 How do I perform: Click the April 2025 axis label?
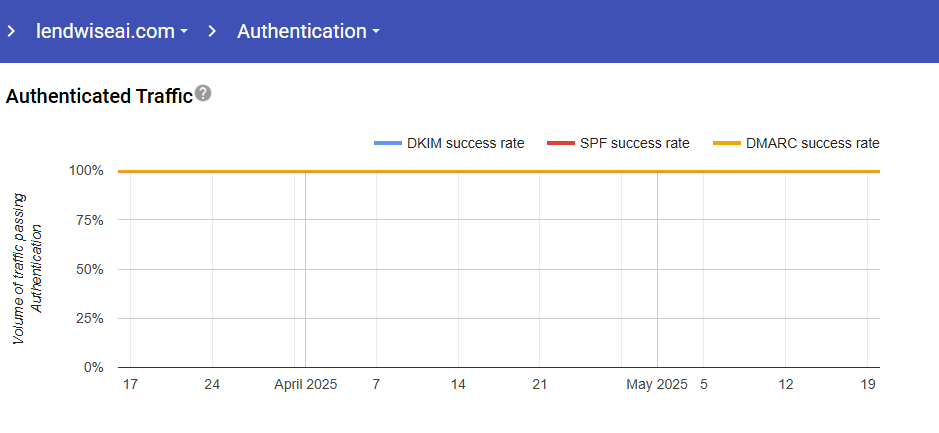click(306, 385)
